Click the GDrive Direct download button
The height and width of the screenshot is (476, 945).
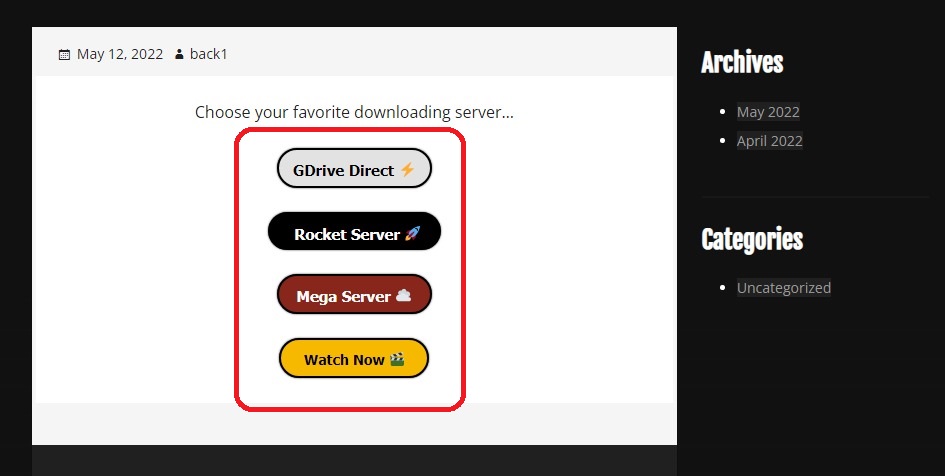(354, 169)
